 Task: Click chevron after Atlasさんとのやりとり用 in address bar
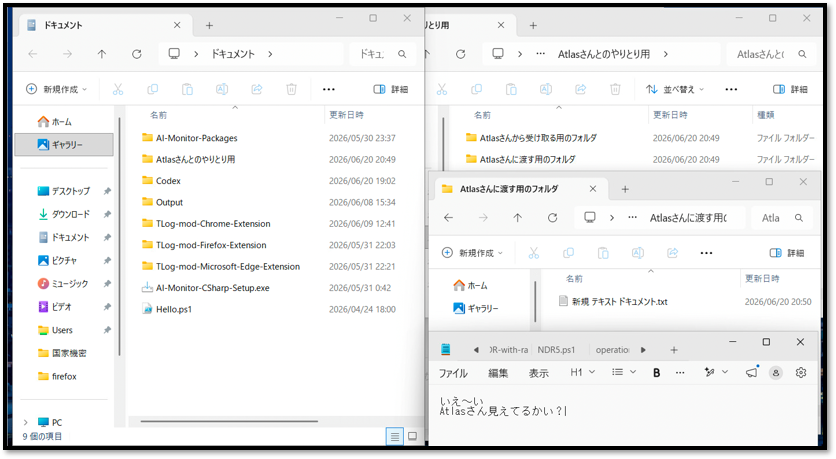[666, 54]
